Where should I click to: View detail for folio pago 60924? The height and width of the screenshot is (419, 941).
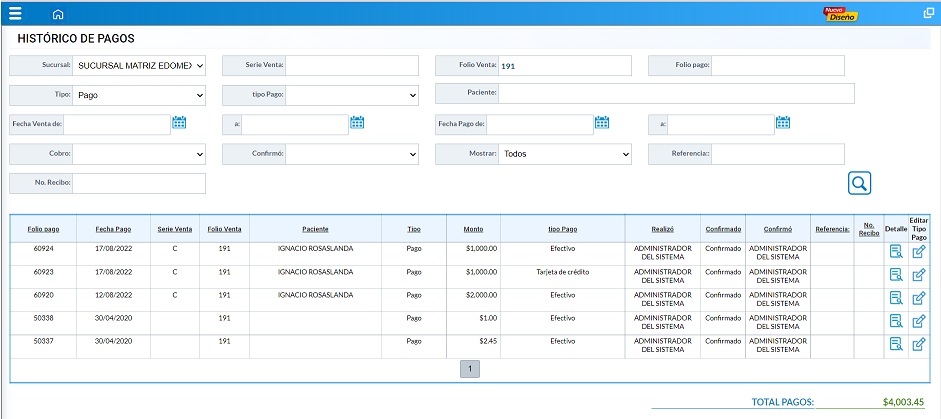click(896, 252)
